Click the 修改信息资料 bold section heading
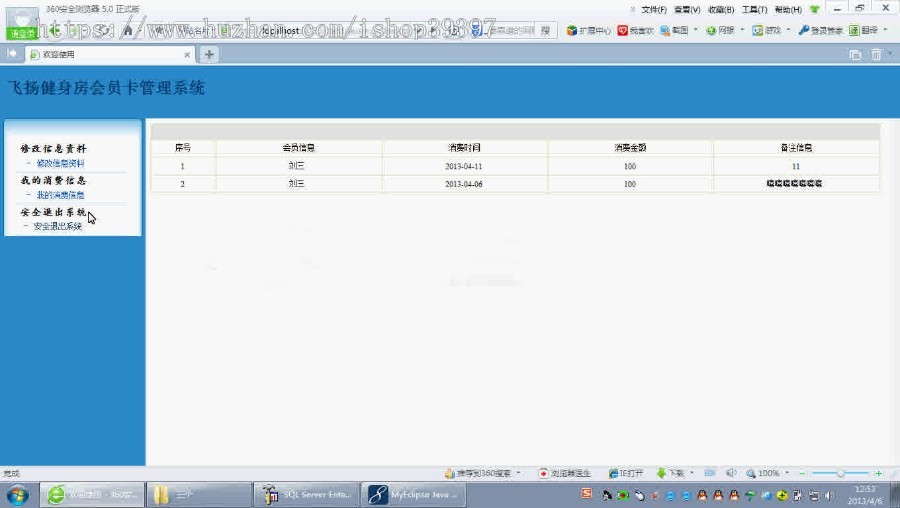The width and height of the screenshot is (900, 508). click(53, 149)
